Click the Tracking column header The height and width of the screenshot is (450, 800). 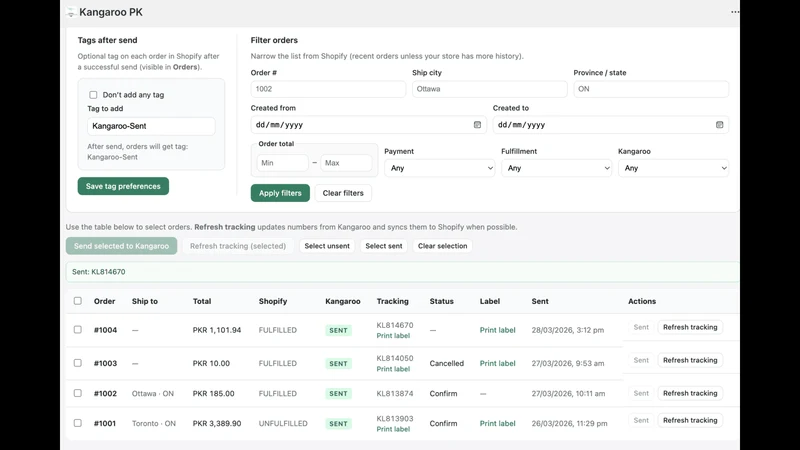[392, 301]
